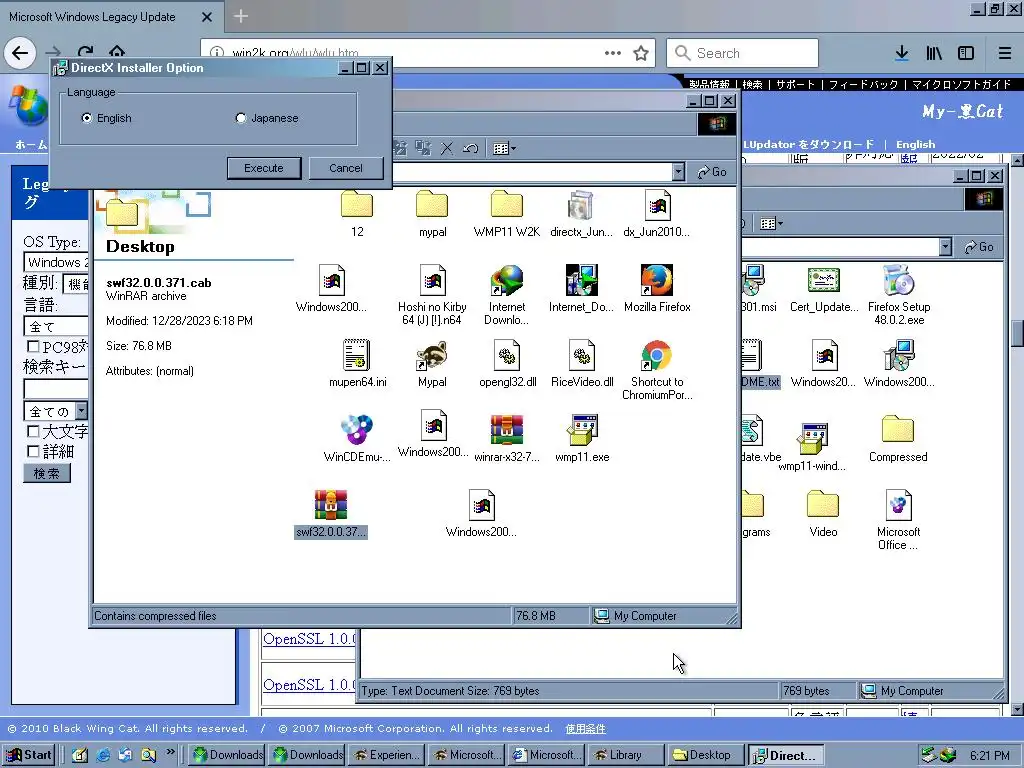Click the Undo toolbar icon in Desktop window
Image resolution: width=1024 pixels, height=768 pixels.
470,149
